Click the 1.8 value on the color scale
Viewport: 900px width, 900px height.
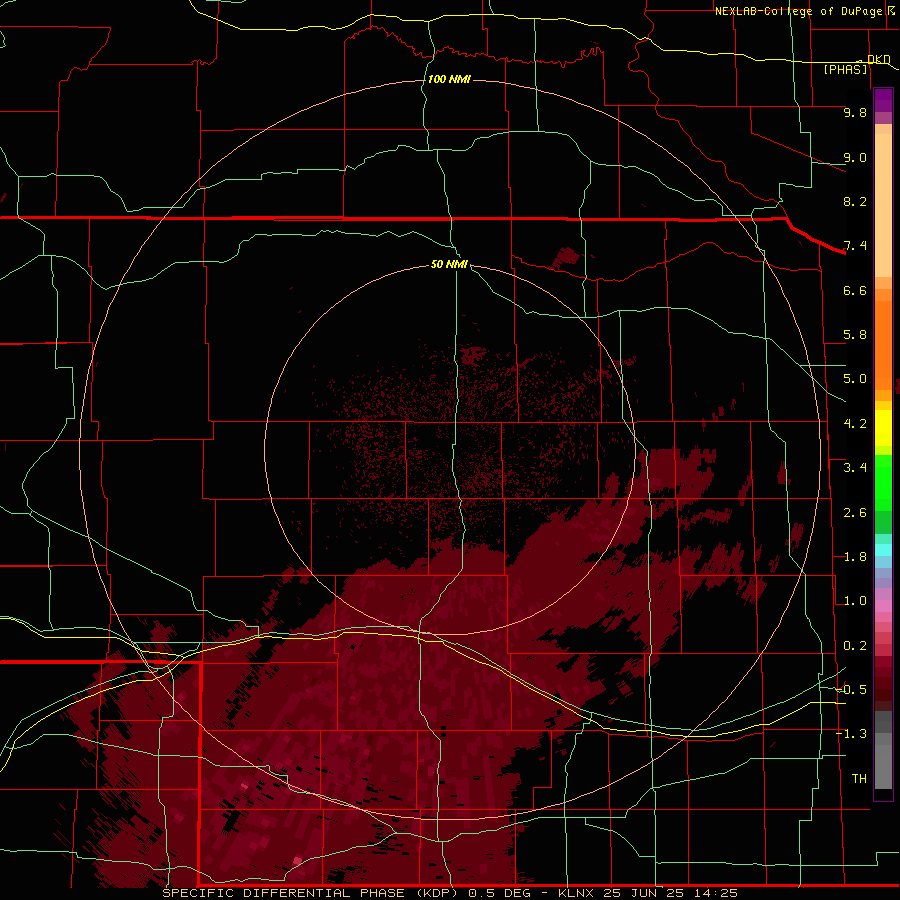click(855, 557)
